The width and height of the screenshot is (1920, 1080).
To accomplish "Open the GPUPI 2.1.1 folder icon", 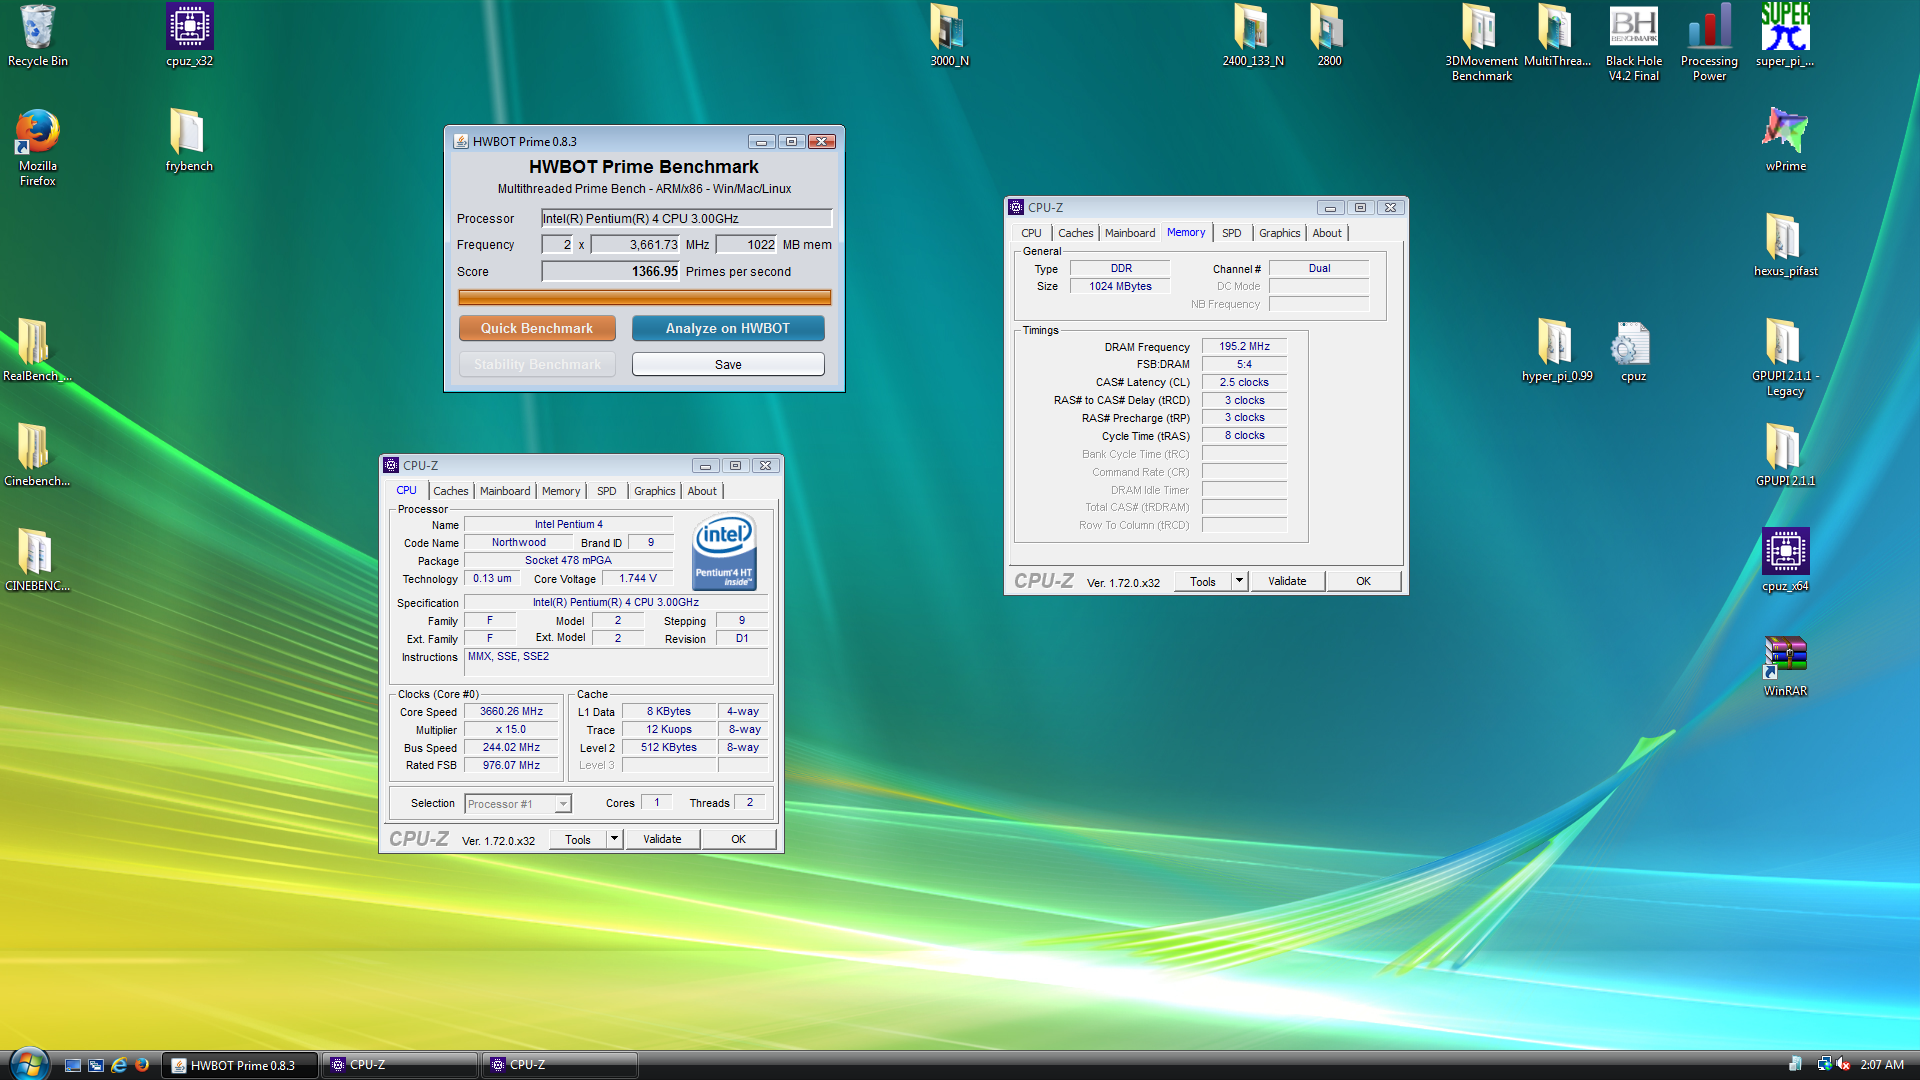I will point(1785,455).
